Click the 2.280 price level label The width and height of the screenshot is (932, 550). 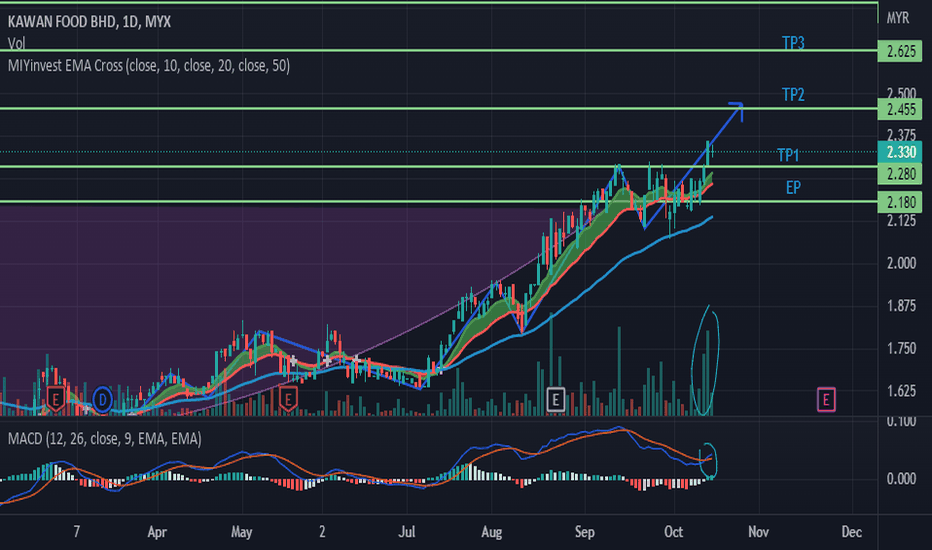click(x=900, y=174)
